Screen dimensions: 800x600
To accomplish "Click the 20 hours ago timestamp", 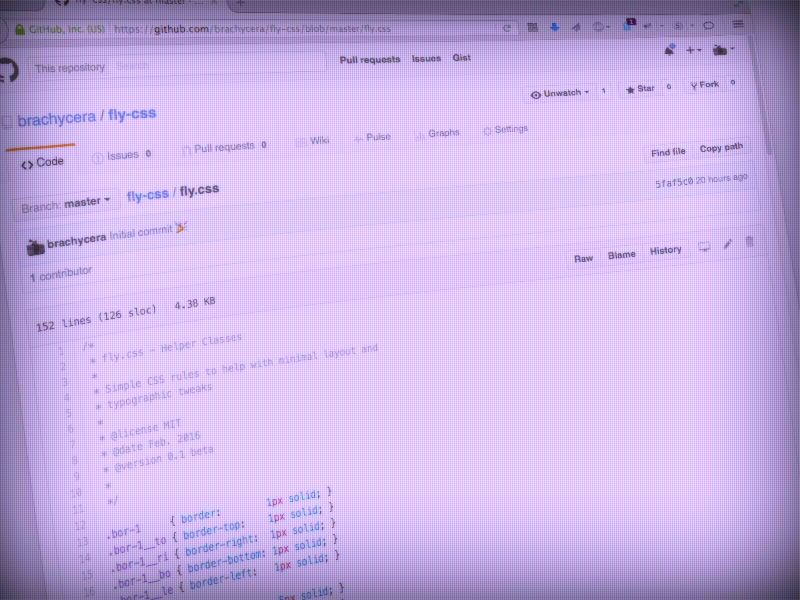I will 722,179.
